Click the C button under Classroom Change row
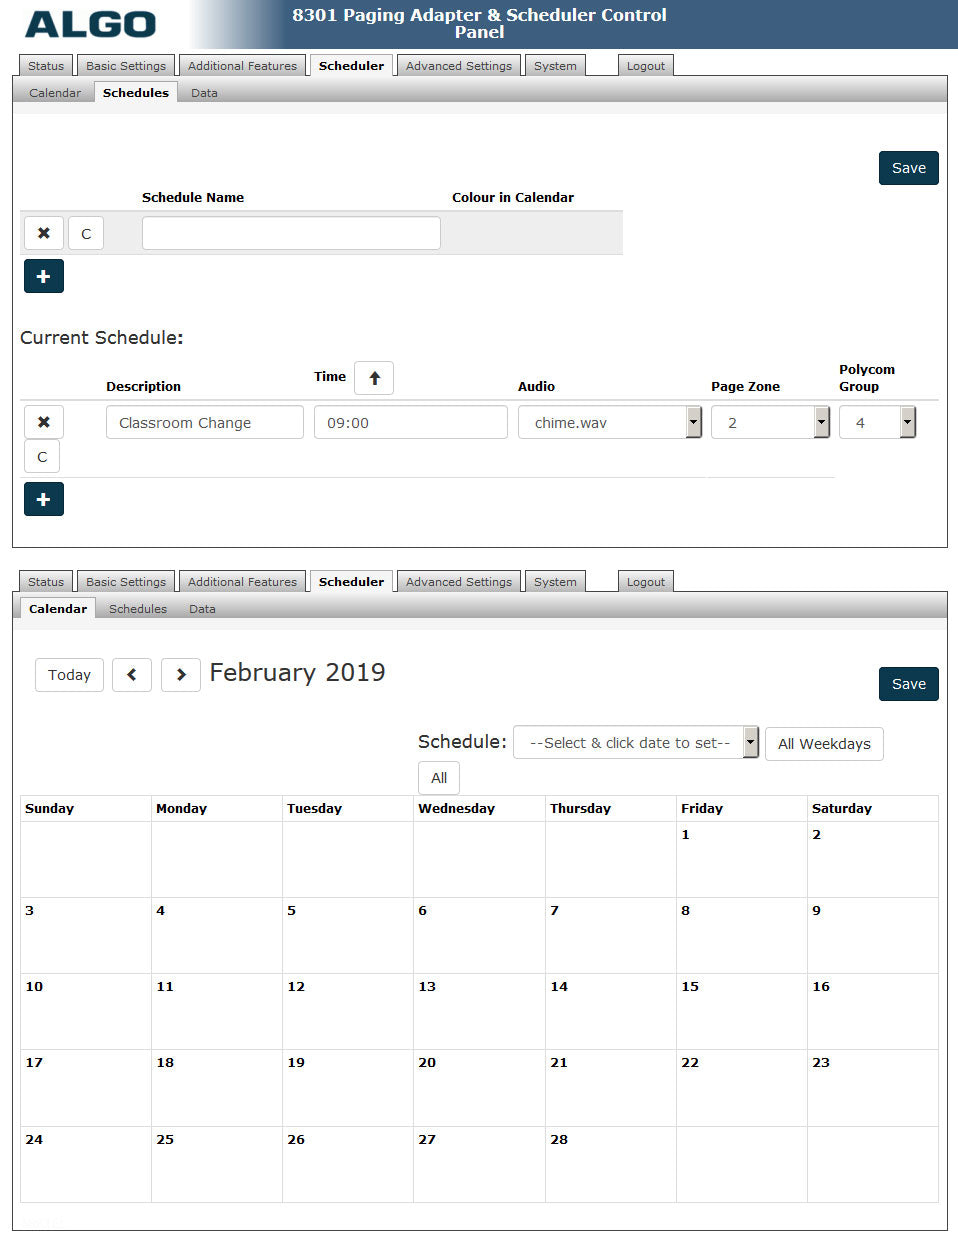 point(42,456)
